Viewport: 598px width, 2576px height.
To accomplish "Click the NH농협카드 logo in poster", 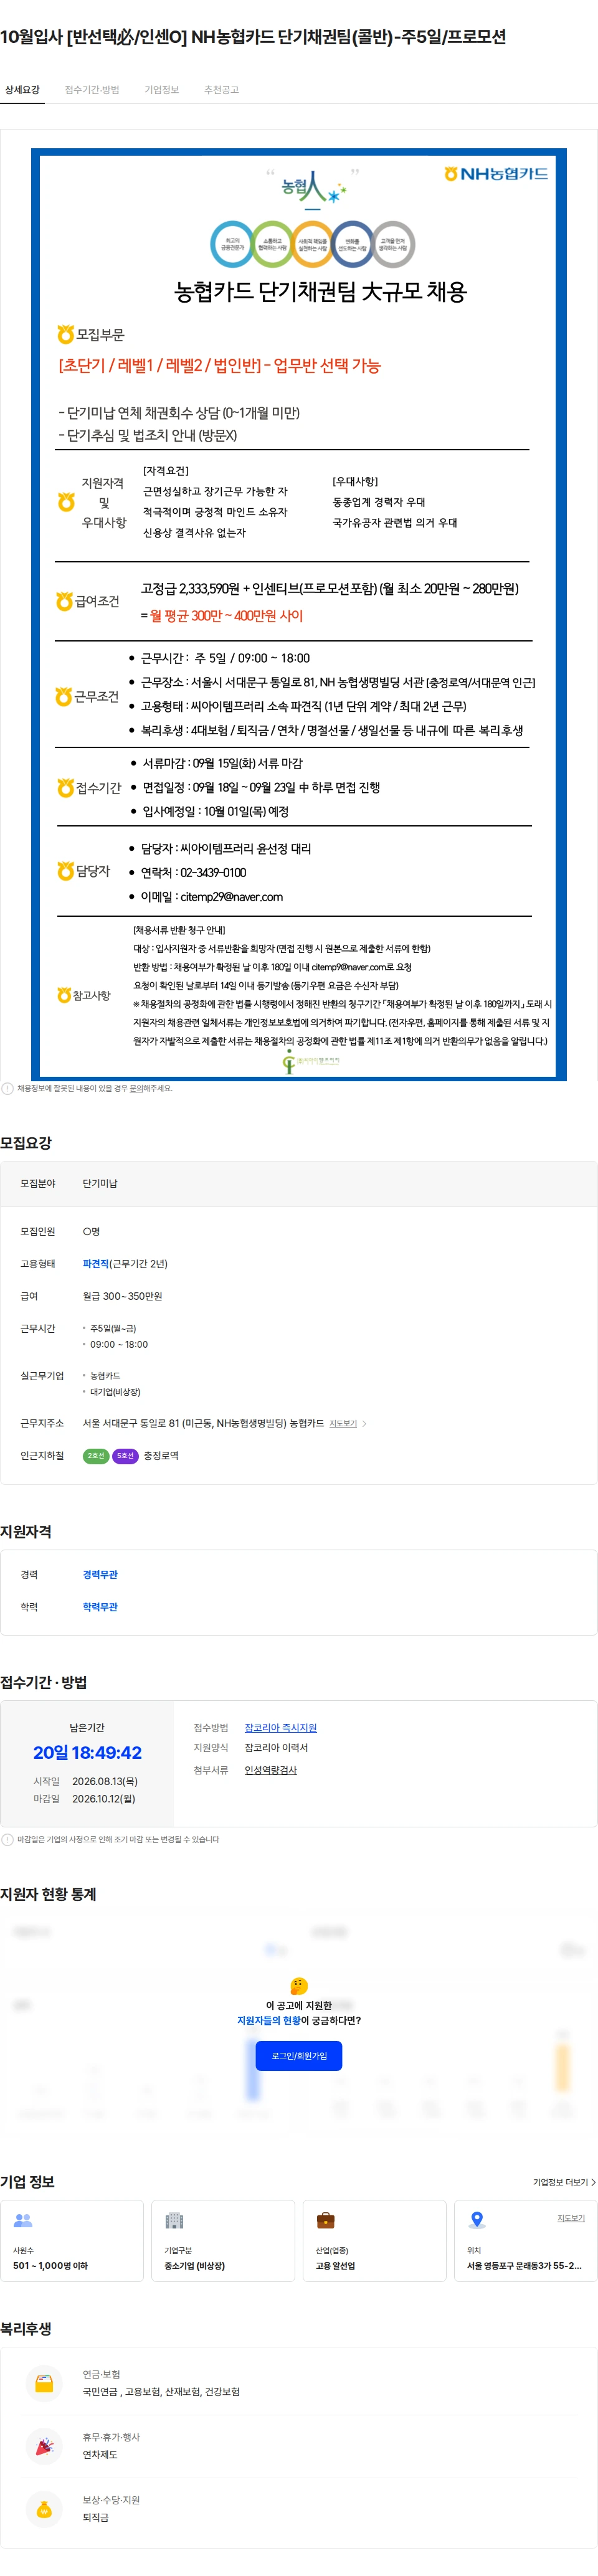I will point(497,174).
